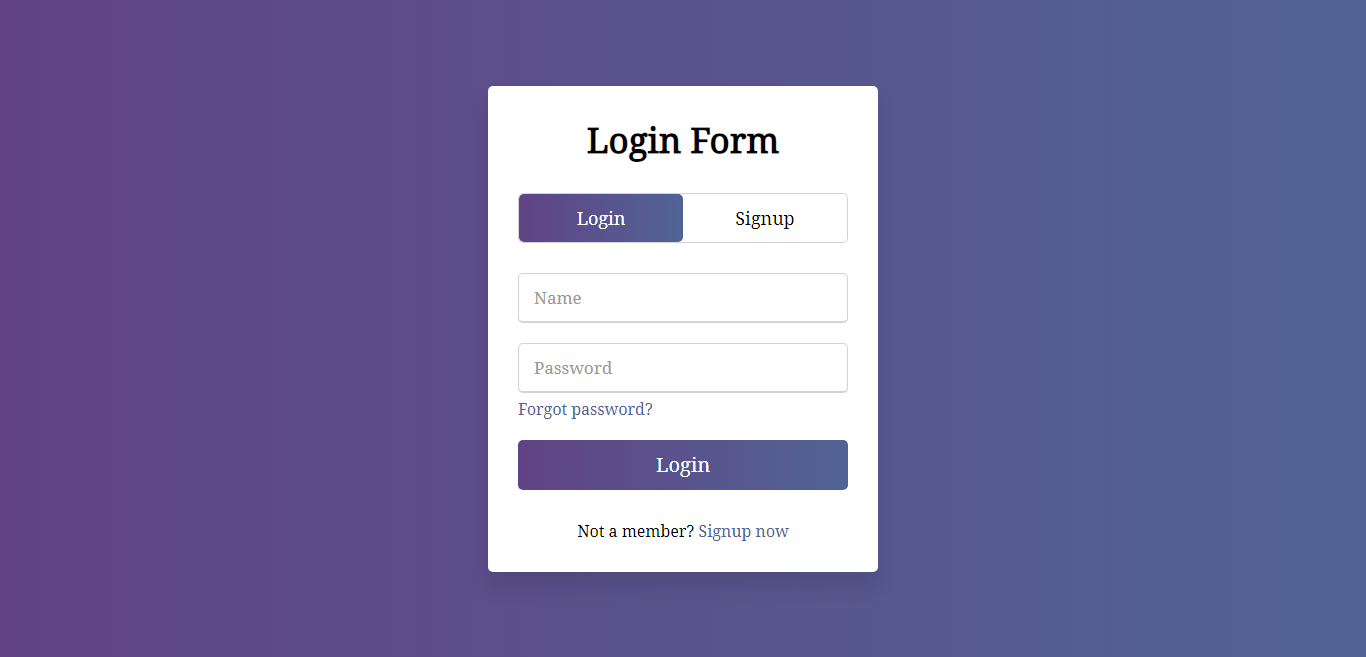The height and width of the screenshot is (657, 1366).
Task: Register by clicking Signup now
Action: [743, 531]
